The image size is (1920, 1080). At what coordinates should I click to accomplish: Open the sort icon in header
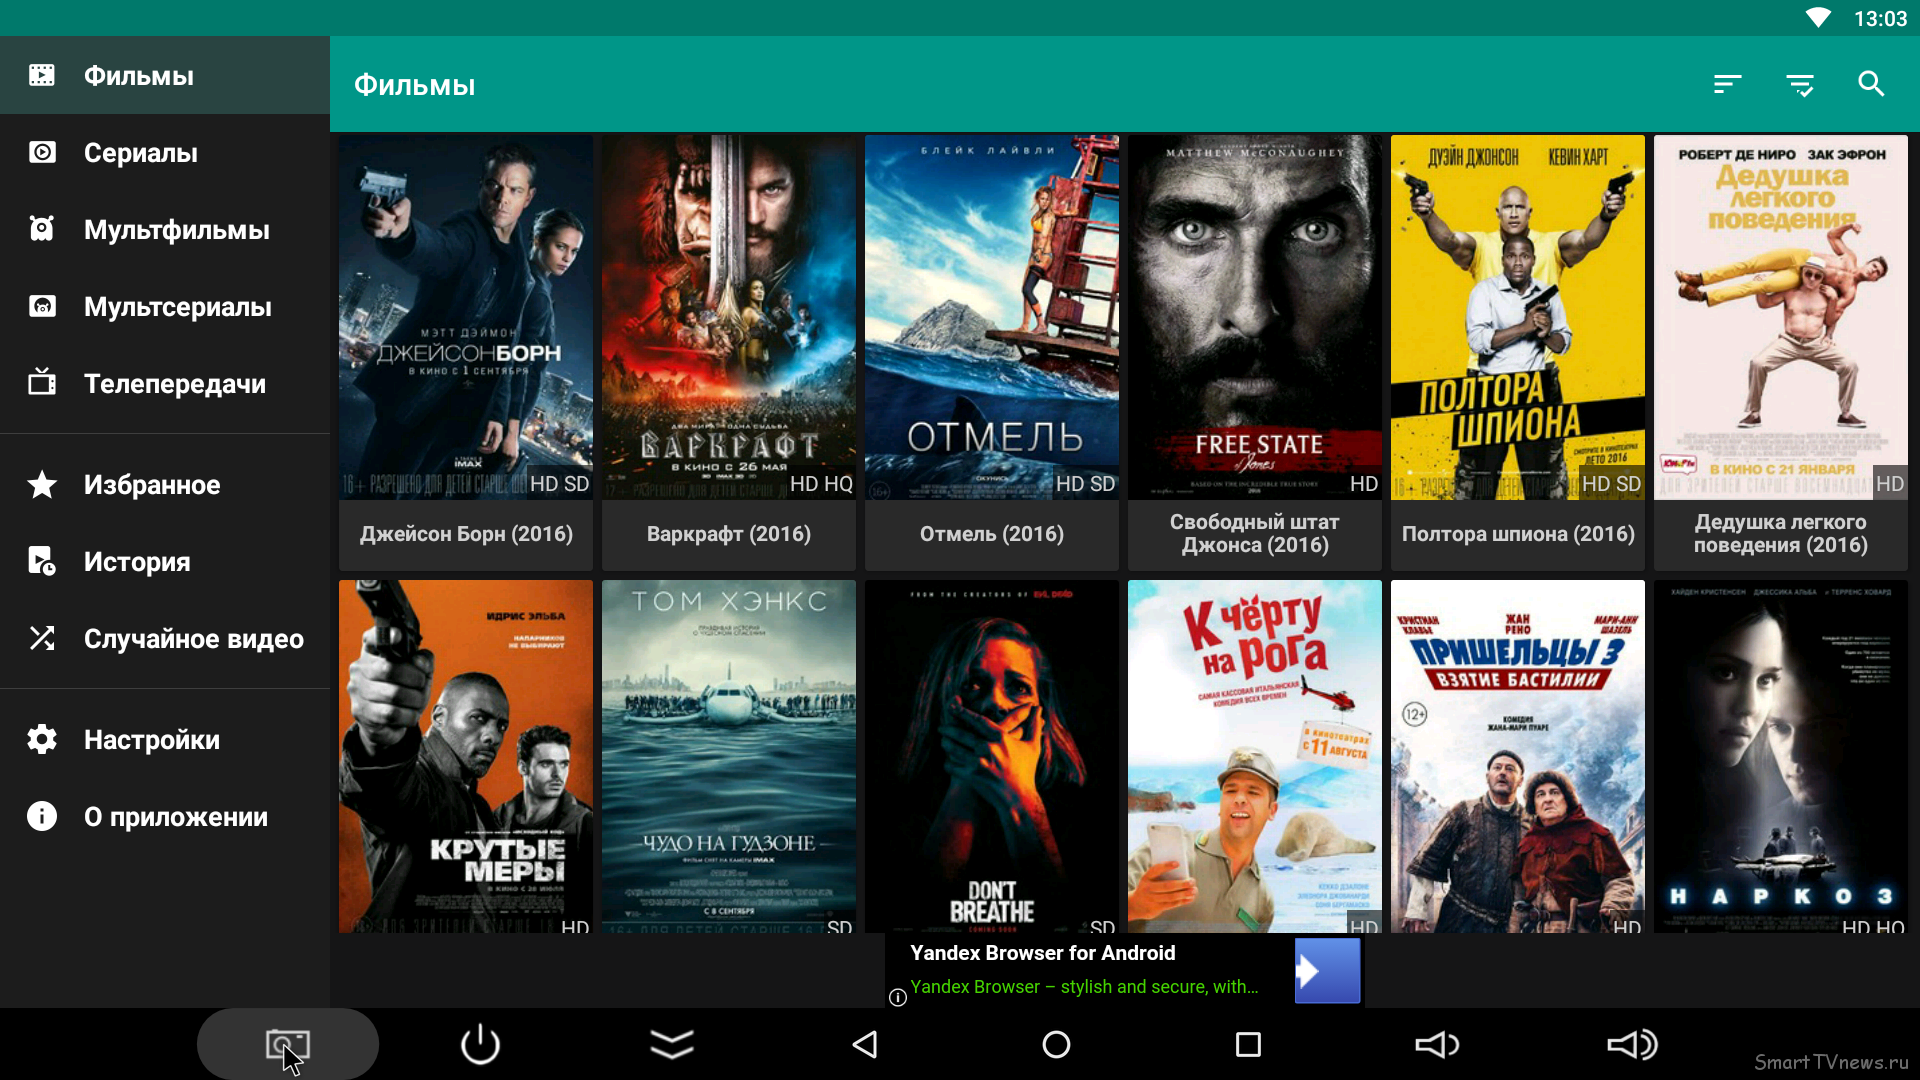[x=1727, y=85]
